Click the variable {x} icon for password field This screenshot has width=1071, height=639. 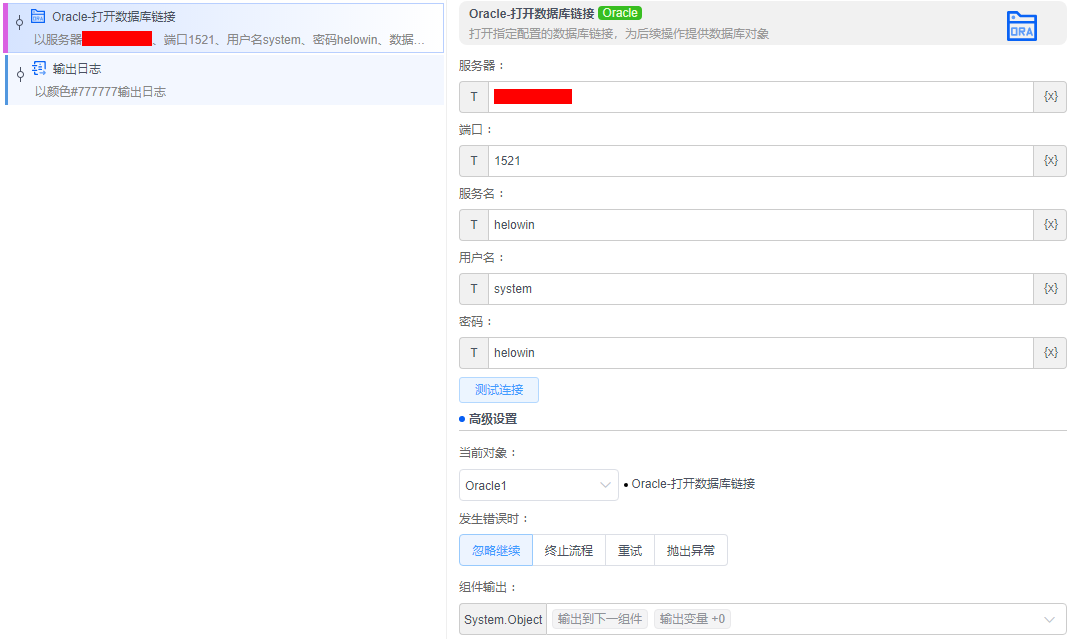tap(1050, 353)
